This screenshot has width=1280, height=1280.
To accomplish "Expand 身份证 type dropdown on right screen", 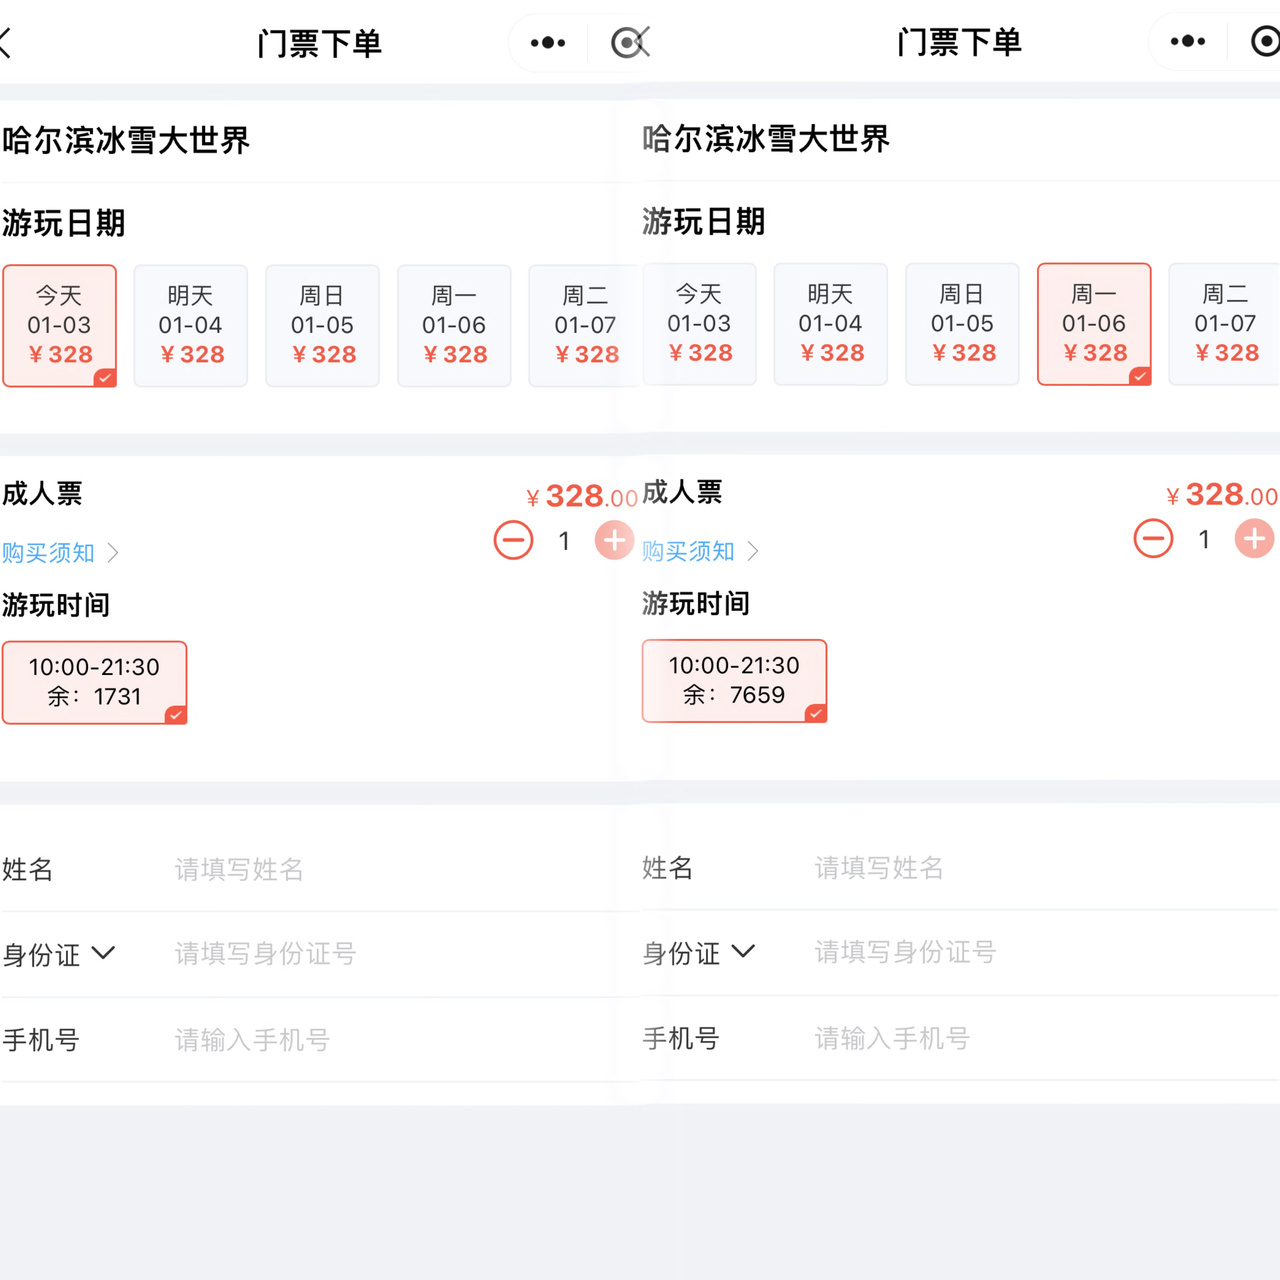I will 699,952.
